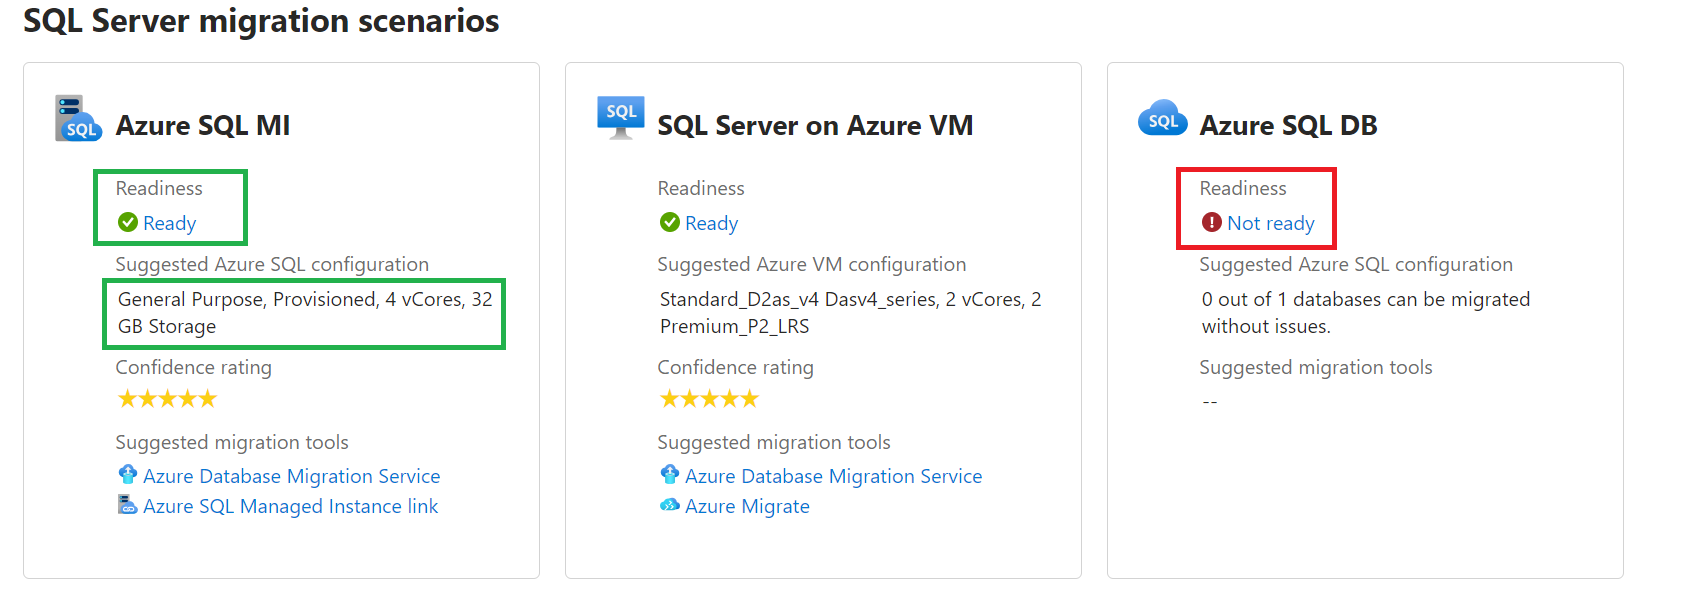Image resolution: width=1703 pixels, height=589 pixels.
Task: Open the Ready link under SQL Server on Azure VM
Action: pos(711,223)
